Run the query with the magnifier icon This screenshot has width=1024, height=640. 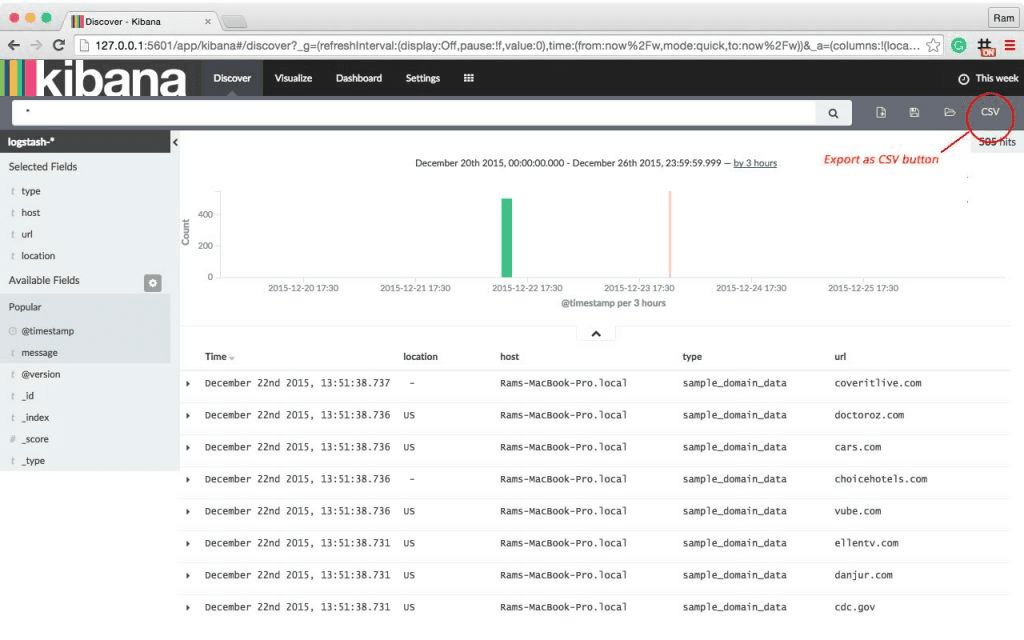(x=833, y=112)
